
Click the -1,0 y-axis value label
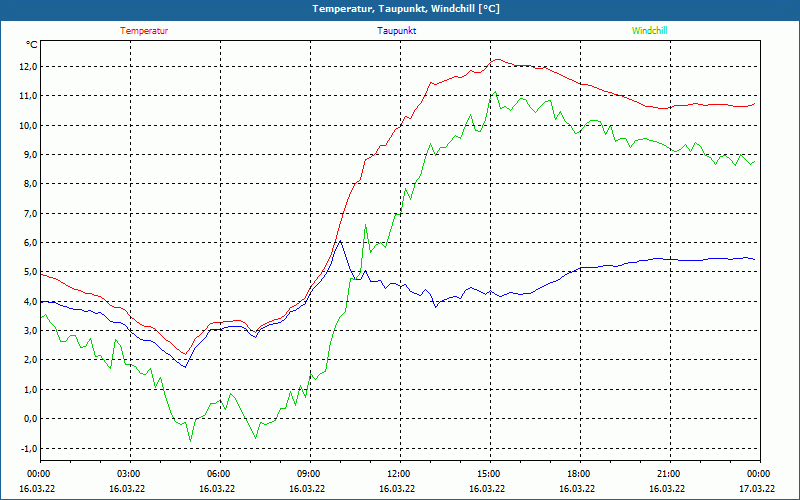pyautogui.click(x=26, y=448)
